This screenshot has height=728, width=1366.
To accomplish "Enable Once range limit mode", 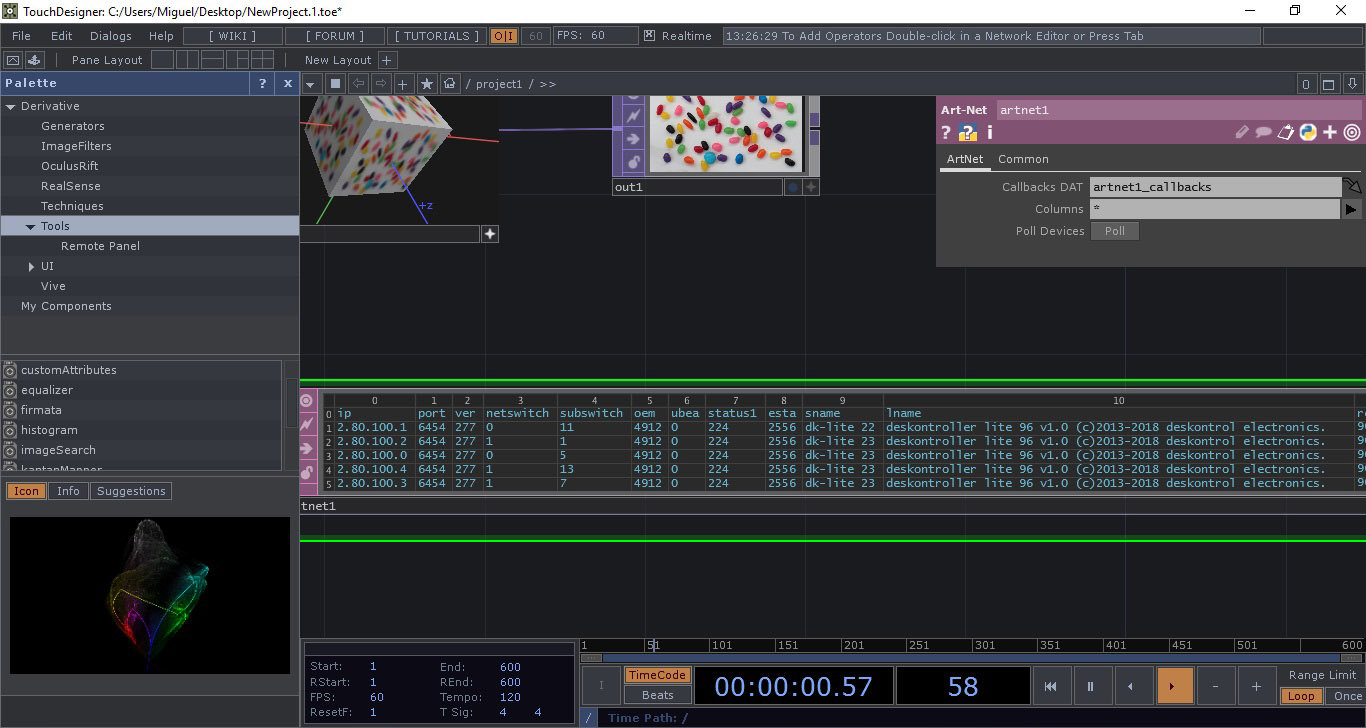I will click(1347, 696).
